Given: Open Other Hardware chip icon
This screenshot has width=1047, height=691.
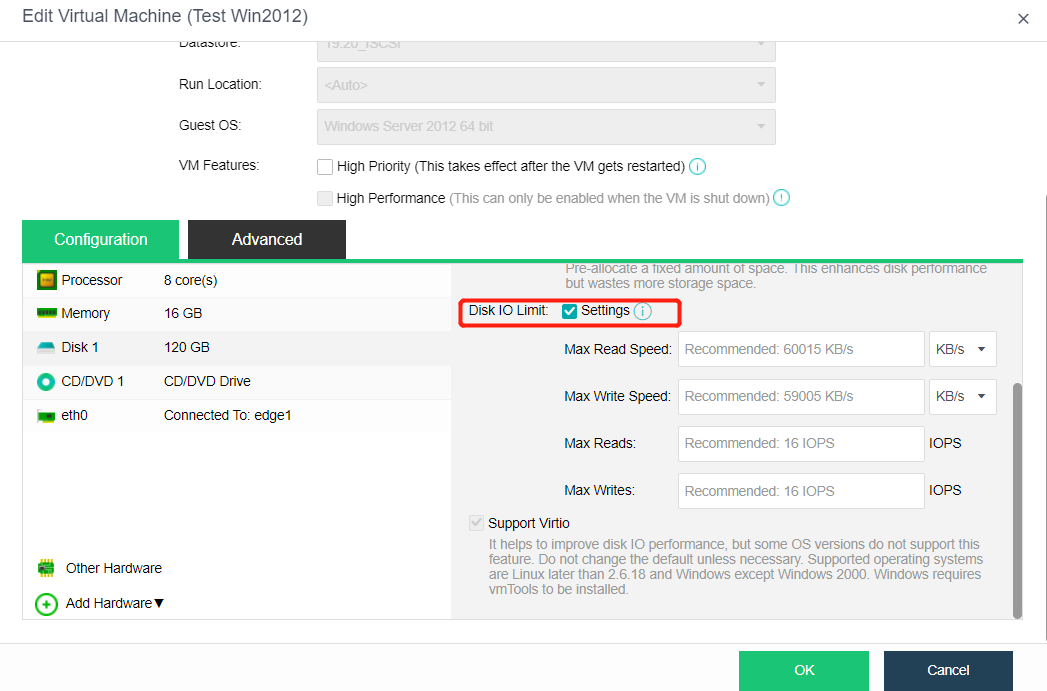Looking at the screenshot, I should point(46,568).
